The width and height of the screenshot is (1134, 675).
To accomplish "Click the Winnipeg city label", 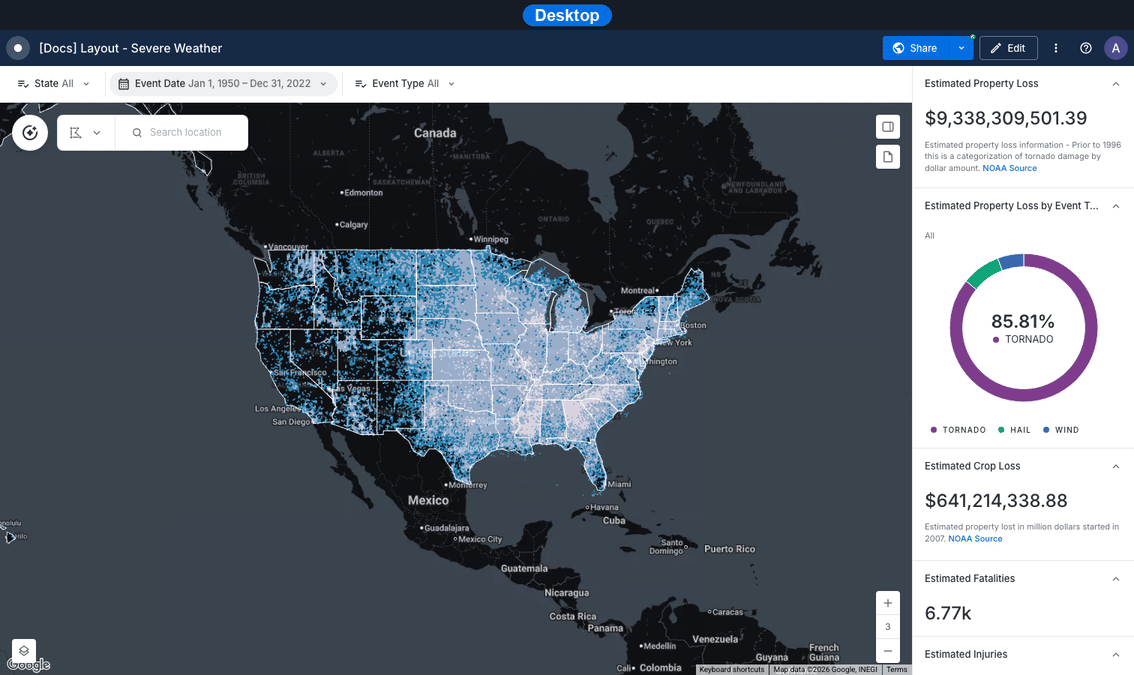I will tap(491, 239).
